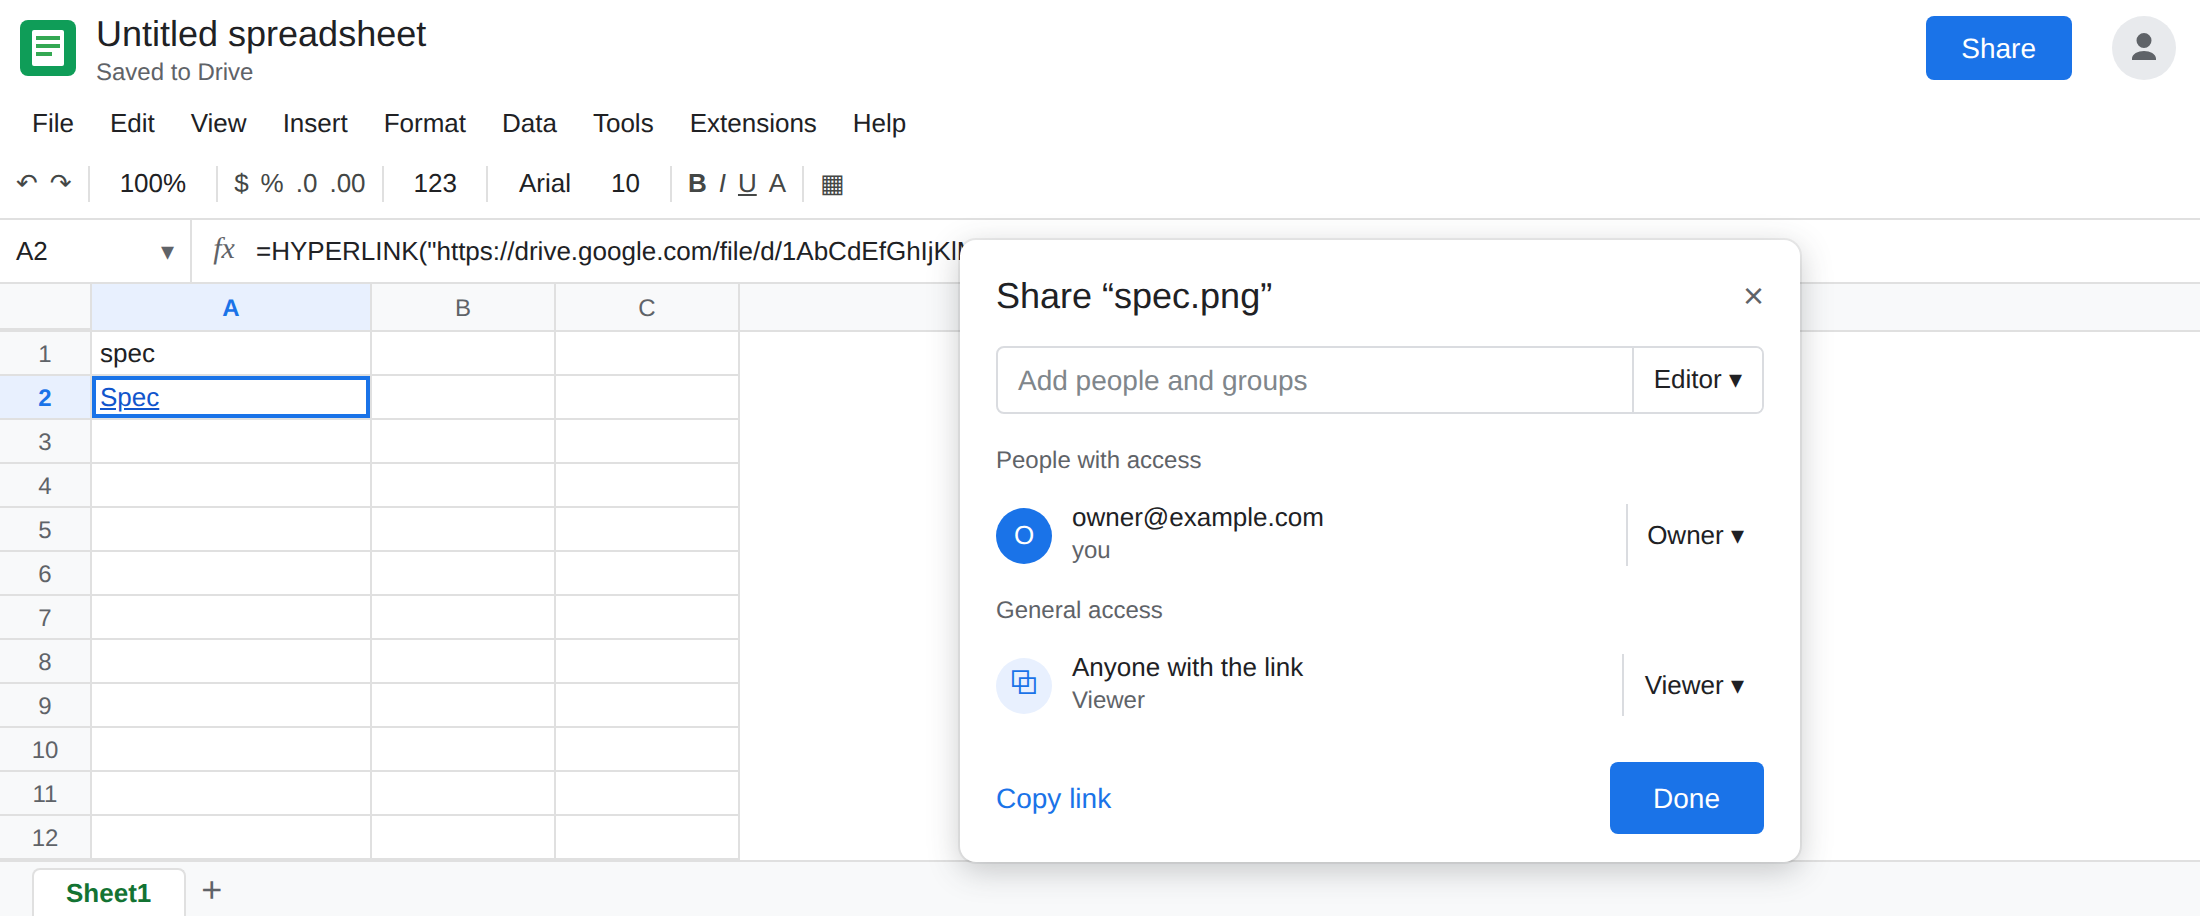Open the zoom 100% dropdown
The height and width of the screenshot is (916, 2200).
[153, 183]
